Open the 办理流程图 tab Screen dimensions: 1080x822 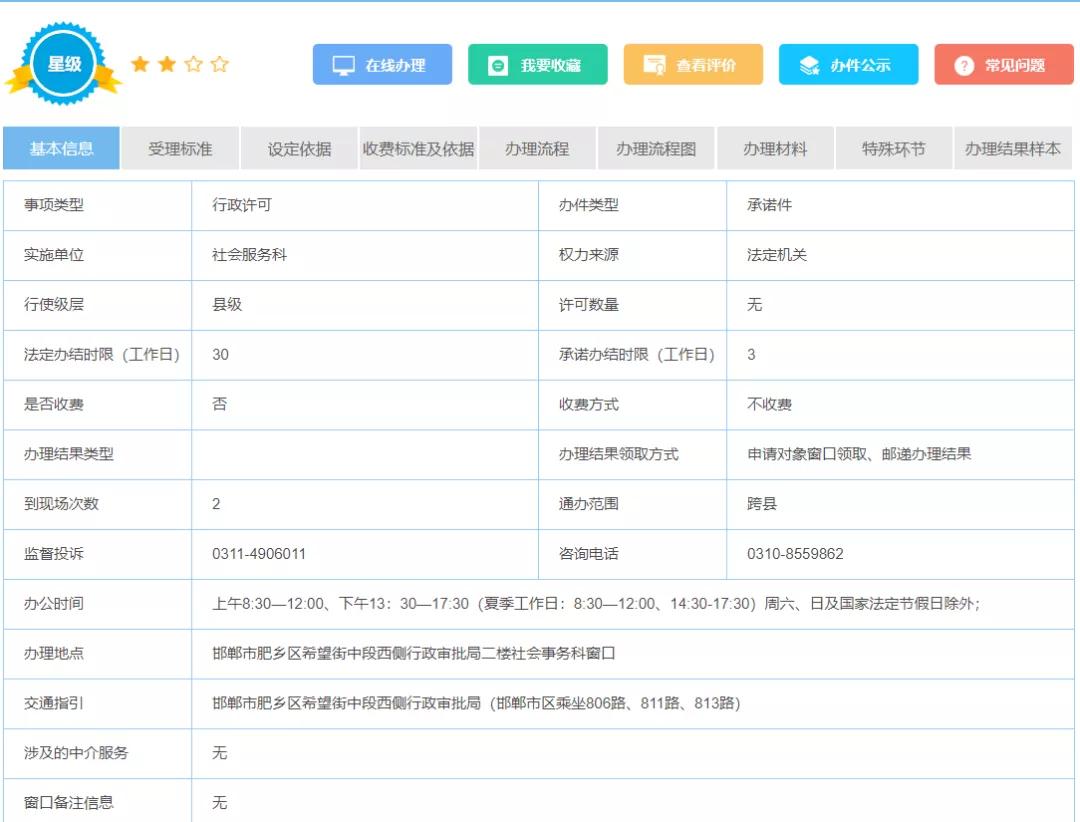656,149
